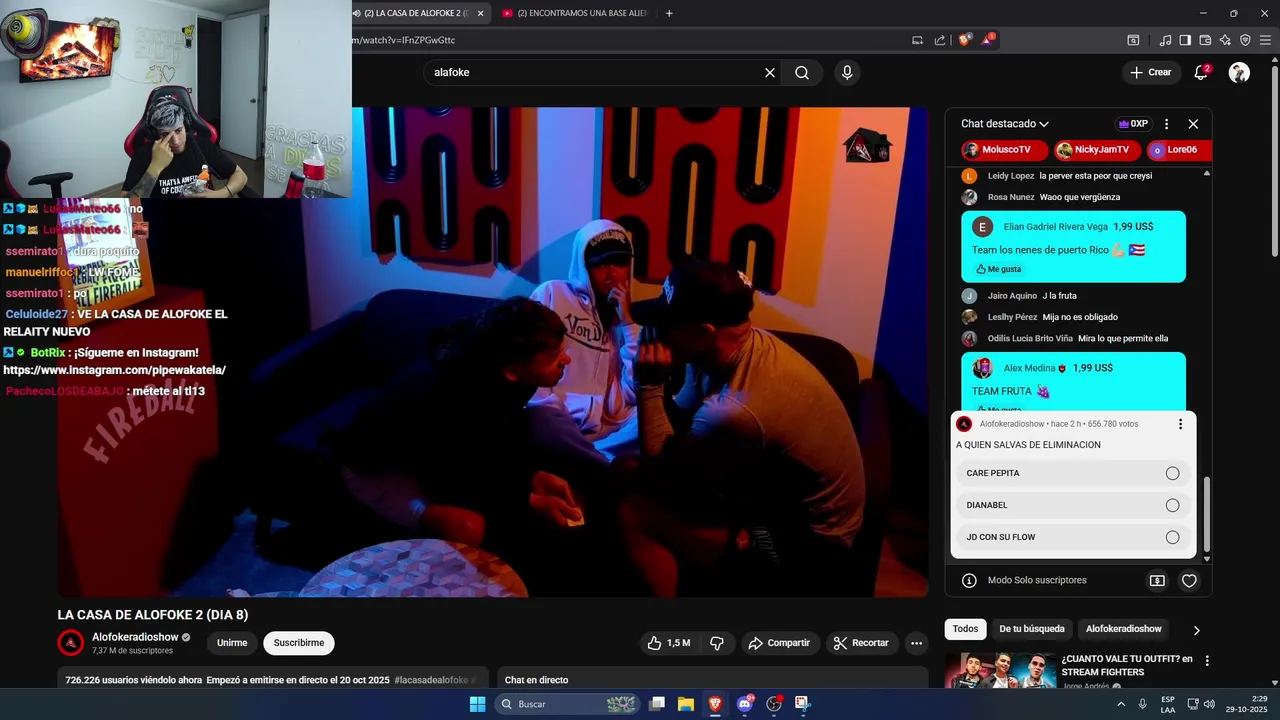Open three-dot menu on ¿CUANTO VALE TU OUTFIT? video
This screenshot has height=720, width=1280.
1207,661
